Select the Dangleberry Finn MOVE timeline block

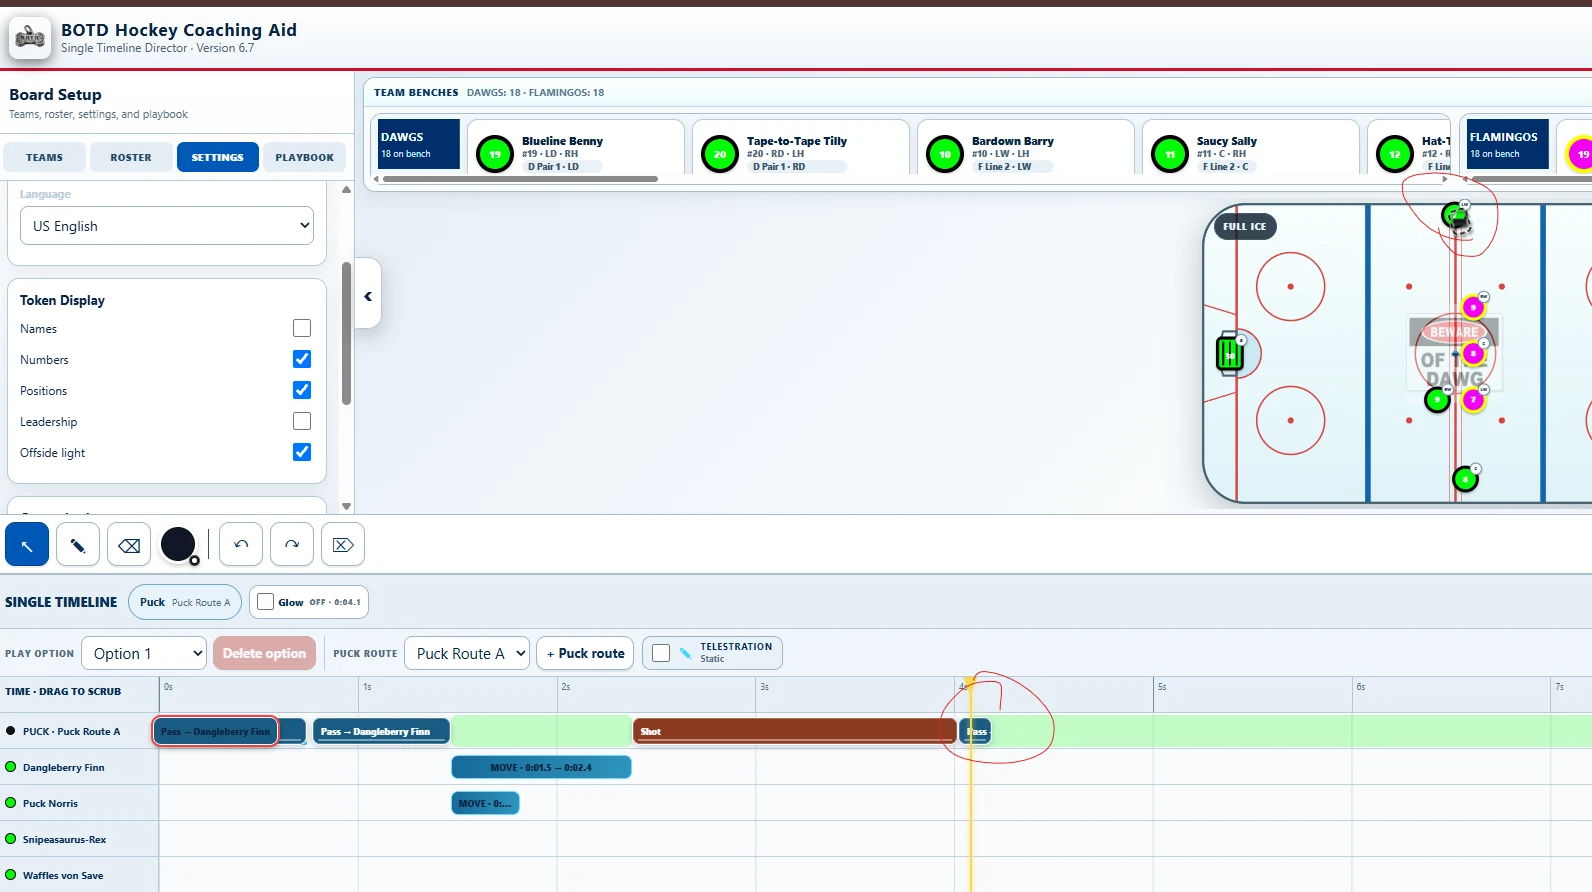click(x=541, y=767)
